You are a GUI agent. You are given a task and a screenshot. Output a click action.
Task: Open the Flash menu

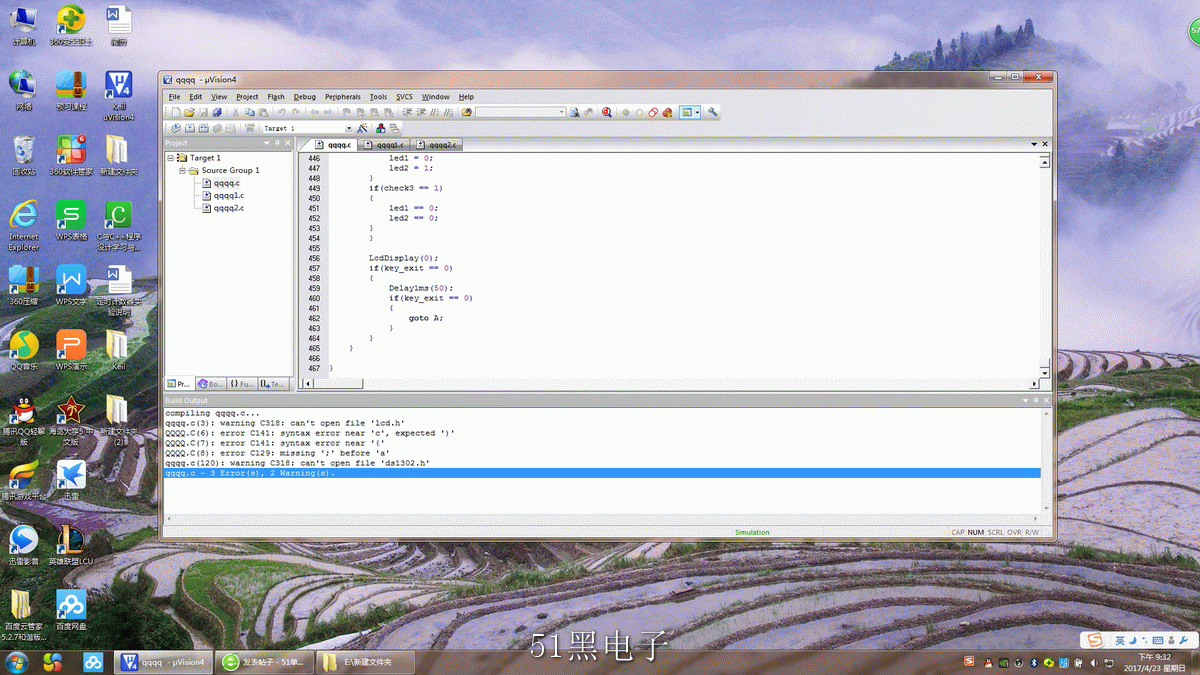[275, 97]
